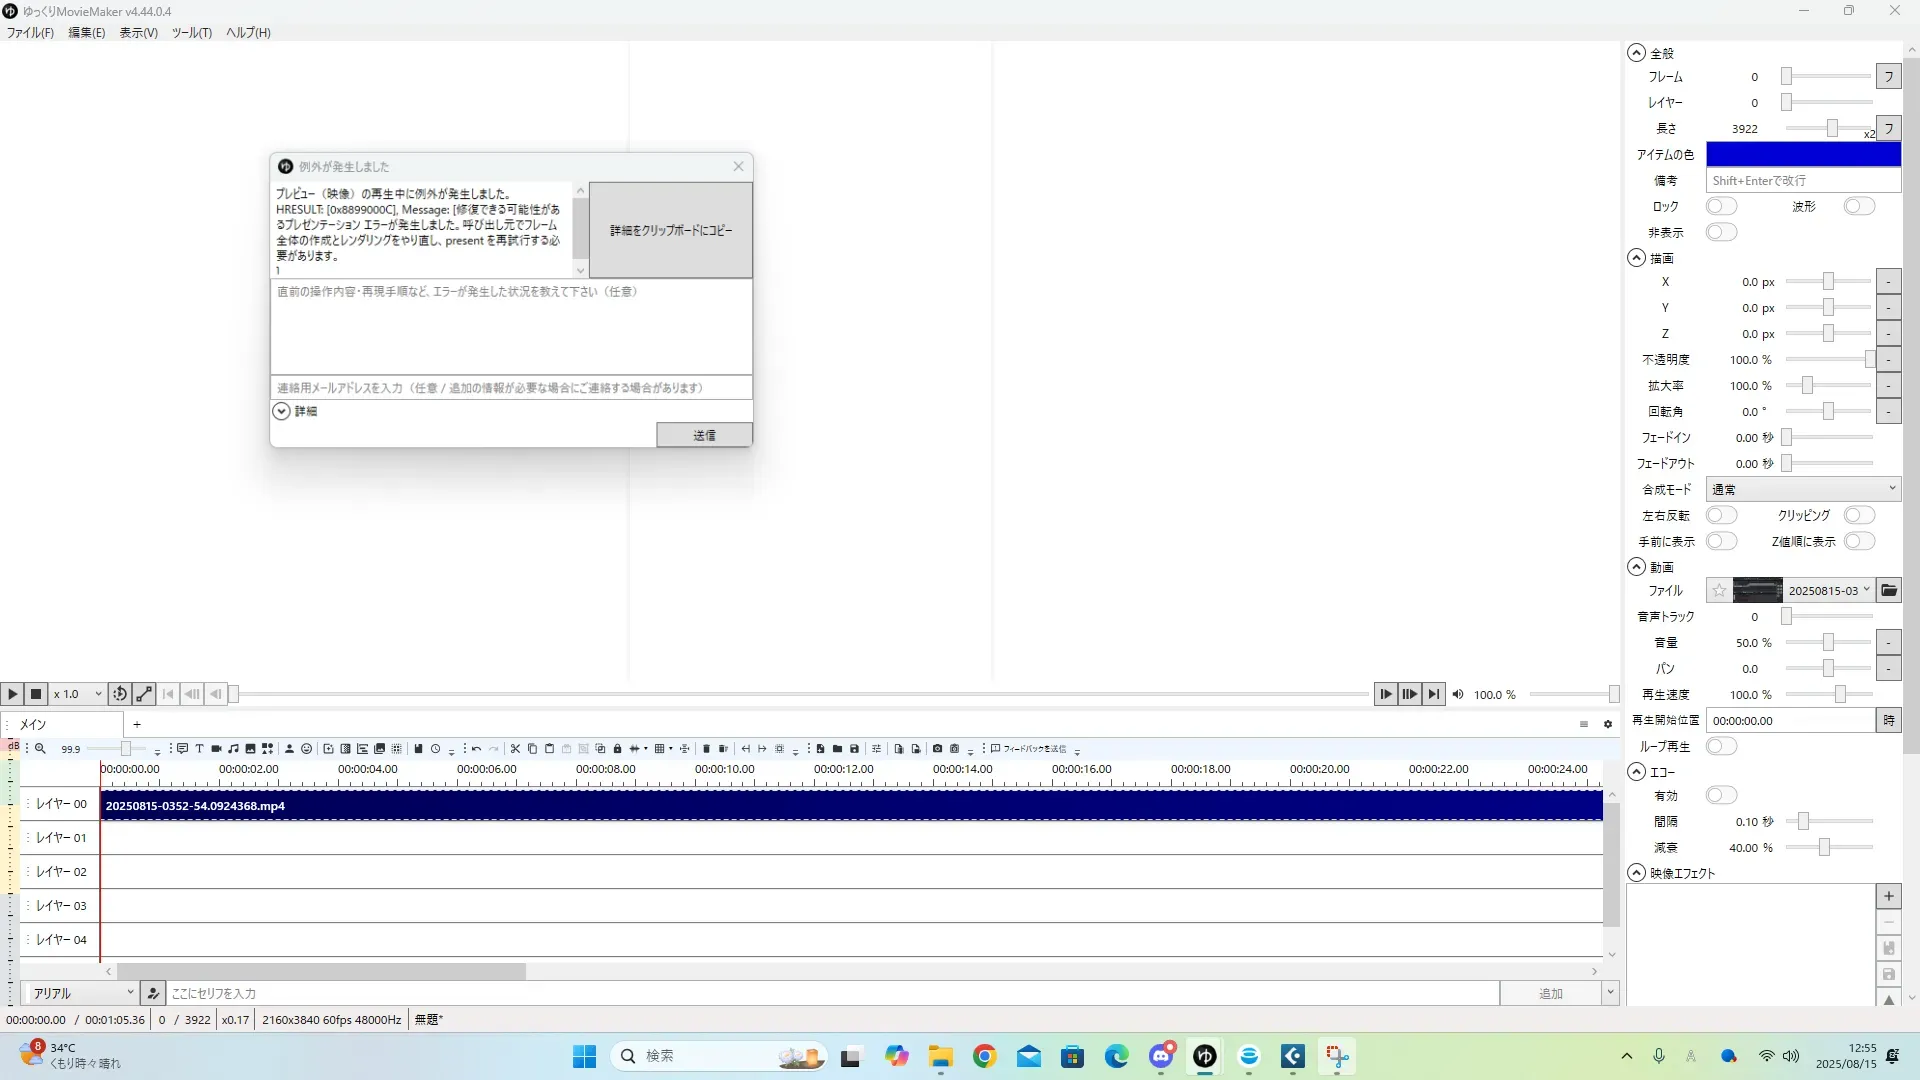Click the stop playback button
Image resolution: width=1920 pixels, height=1080 pixels.
(x=36, y=694)
